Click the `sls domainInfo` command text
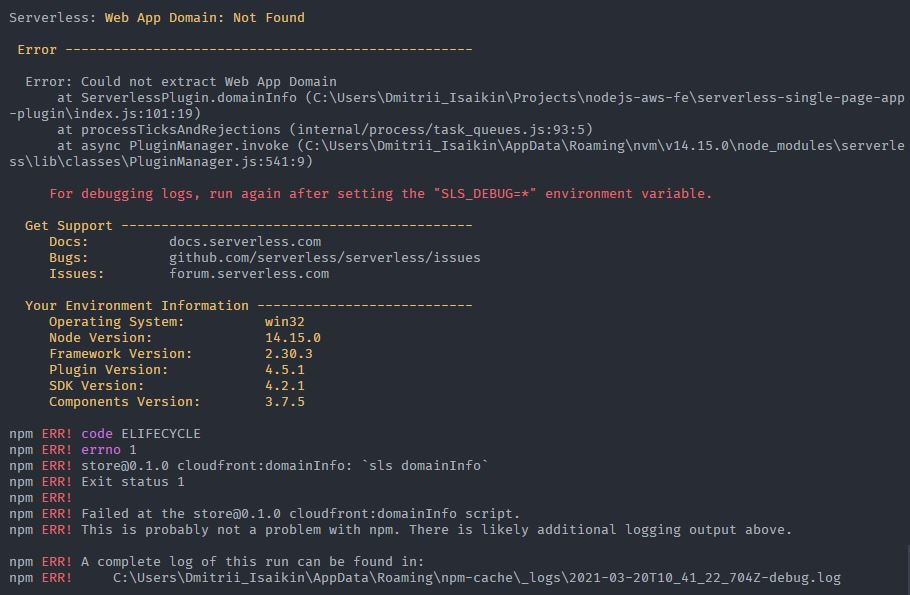This screenshot has height=595, width=910. point(429,466)
